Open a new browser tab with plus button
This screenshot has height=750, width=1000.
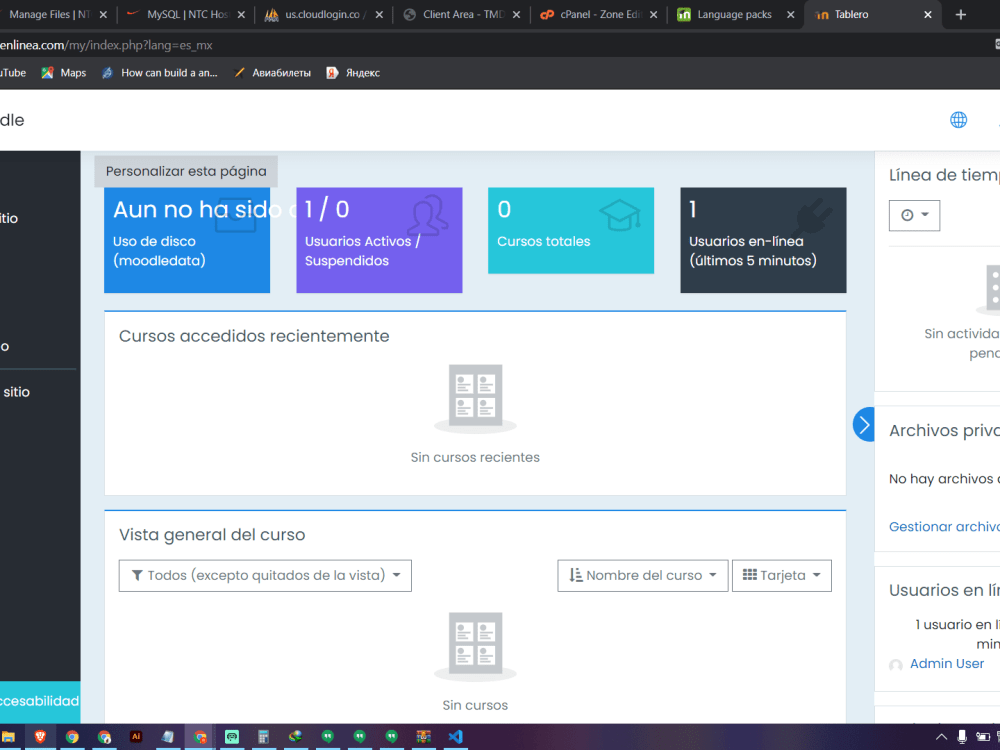click(x=960, y=15)
